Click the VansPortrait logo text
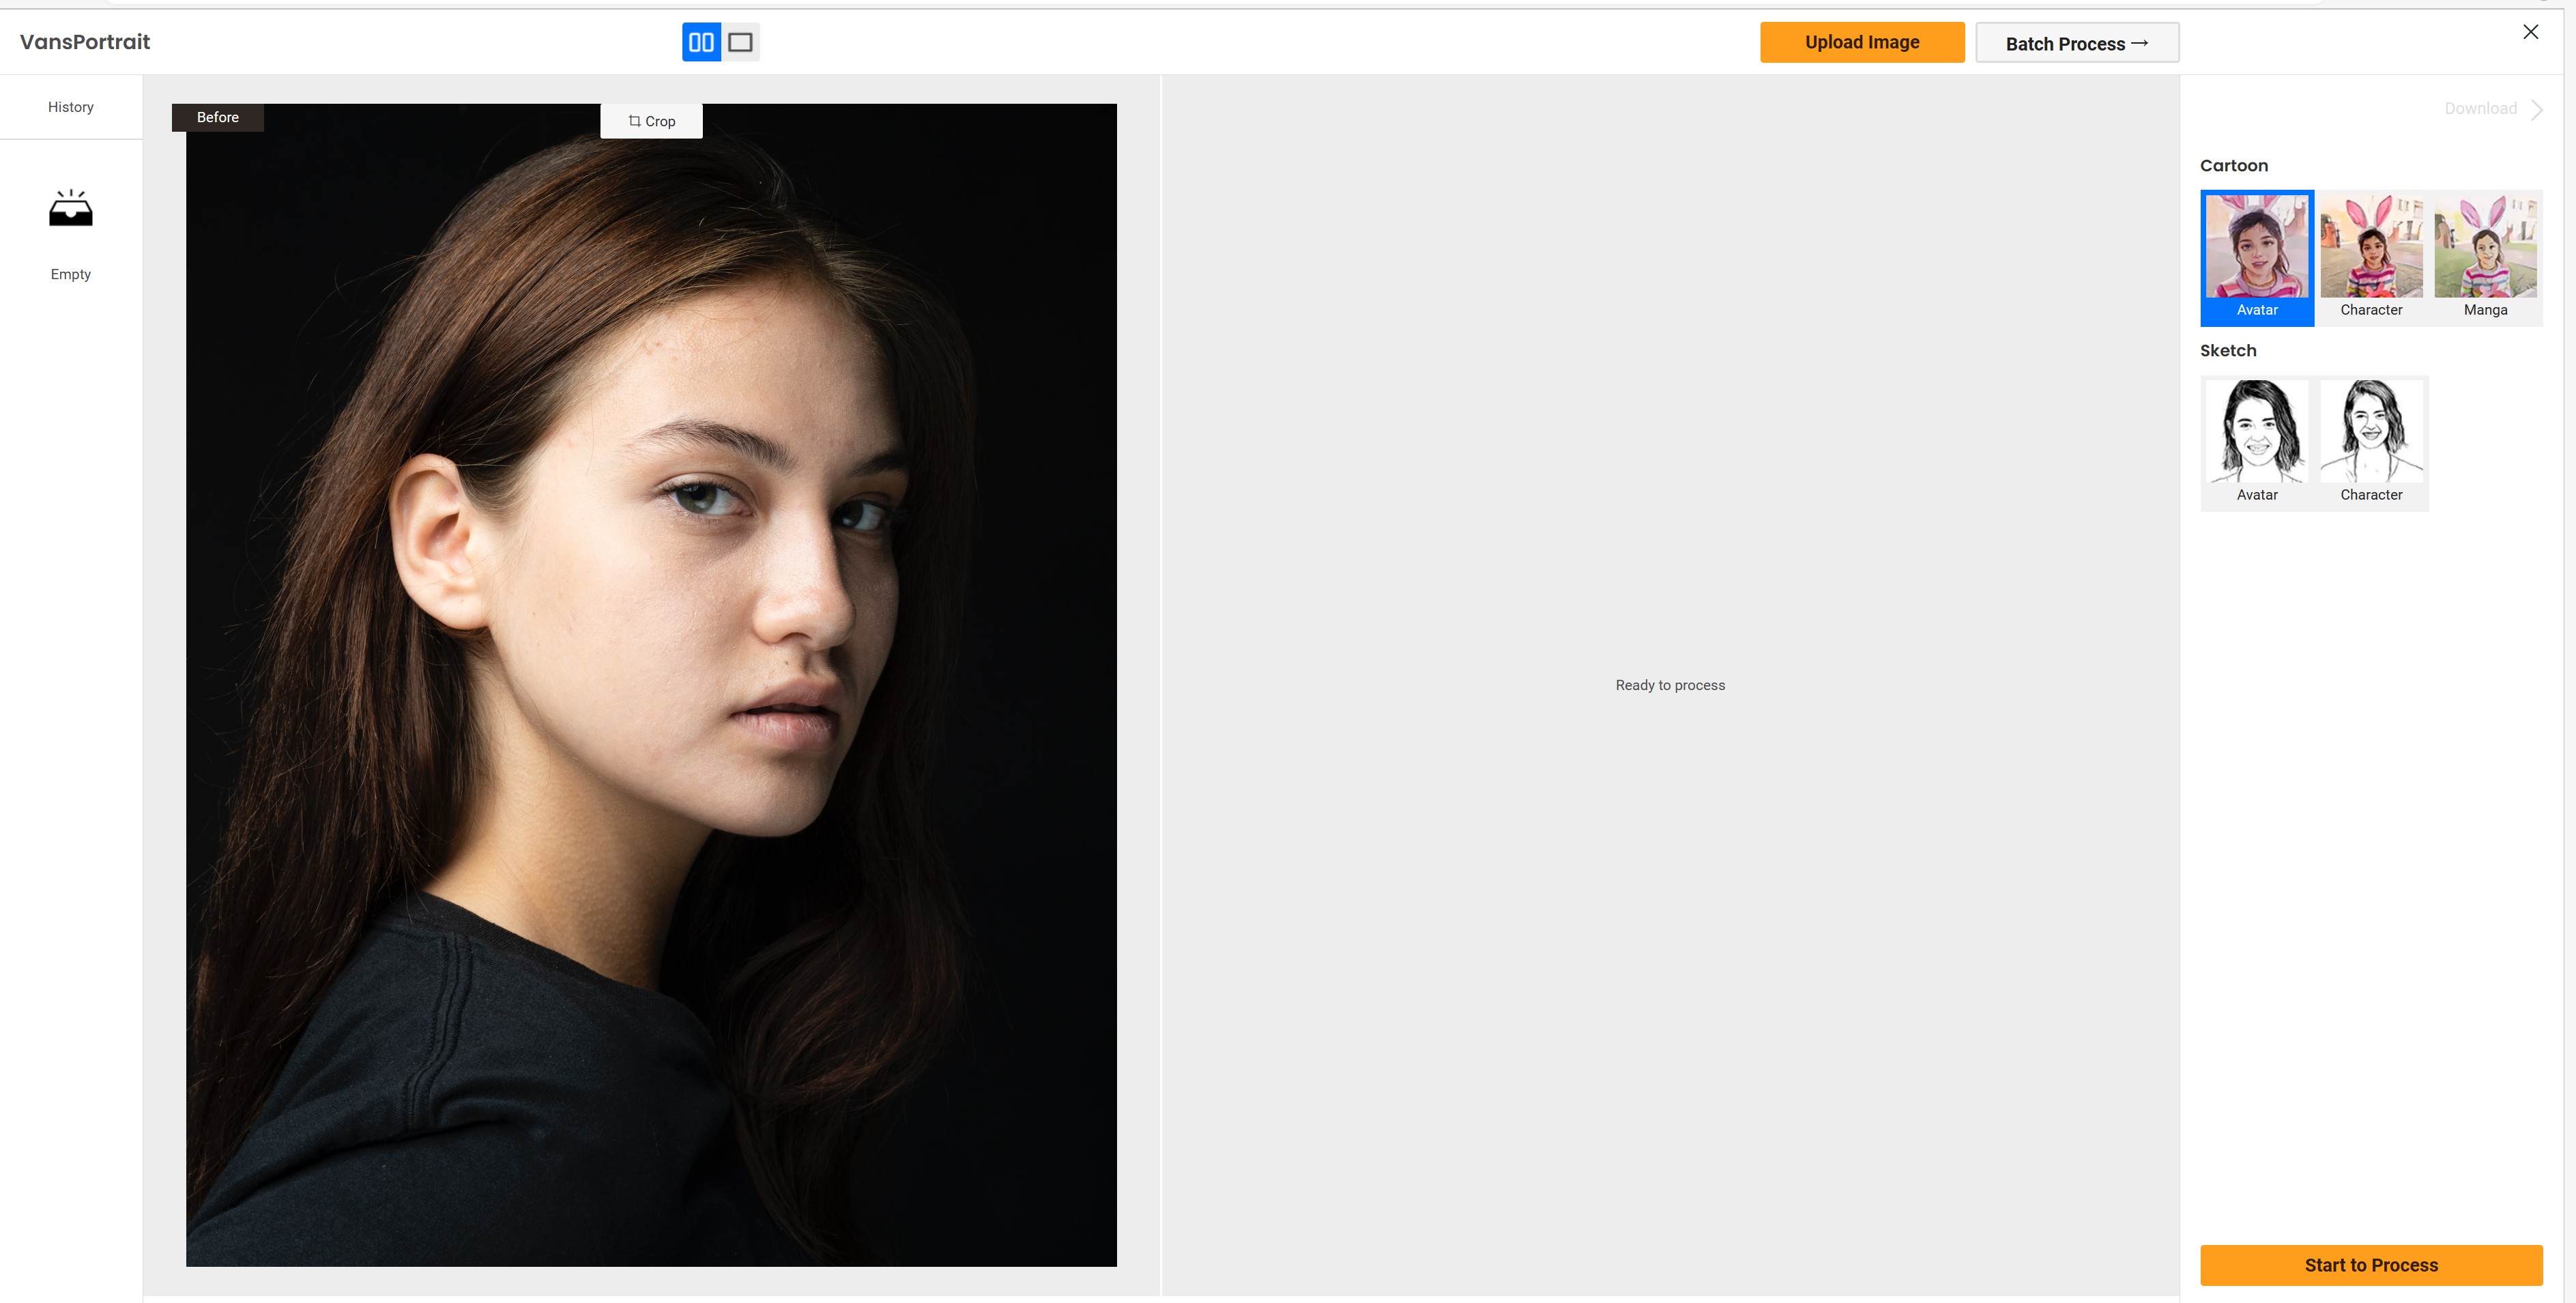The height and width of the screenshot is (1303, 2576). tap(85, 42)
